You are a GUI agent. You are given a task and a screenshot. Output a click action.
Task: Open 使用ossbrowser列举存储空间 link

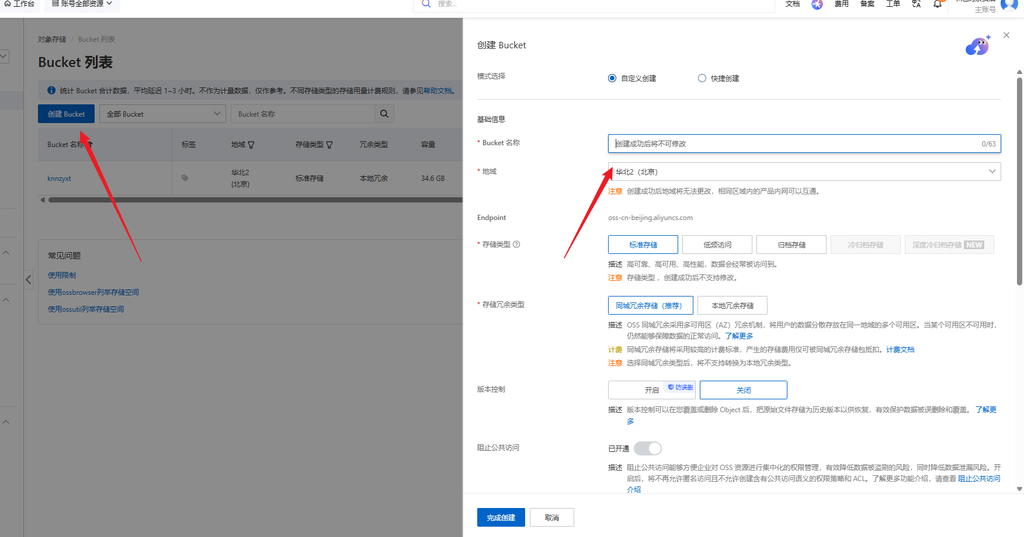[x=93, y=292]
